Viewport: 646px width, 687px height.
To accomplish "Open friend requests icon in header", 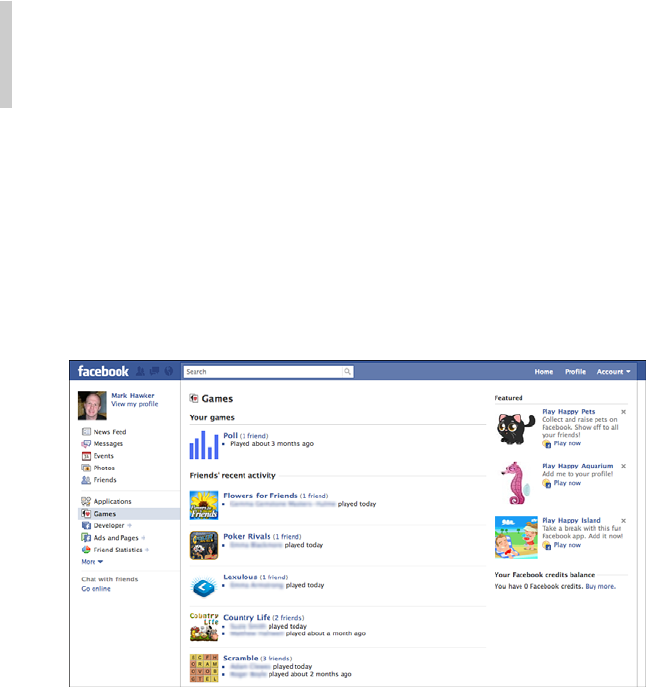I will pos(140,372).
